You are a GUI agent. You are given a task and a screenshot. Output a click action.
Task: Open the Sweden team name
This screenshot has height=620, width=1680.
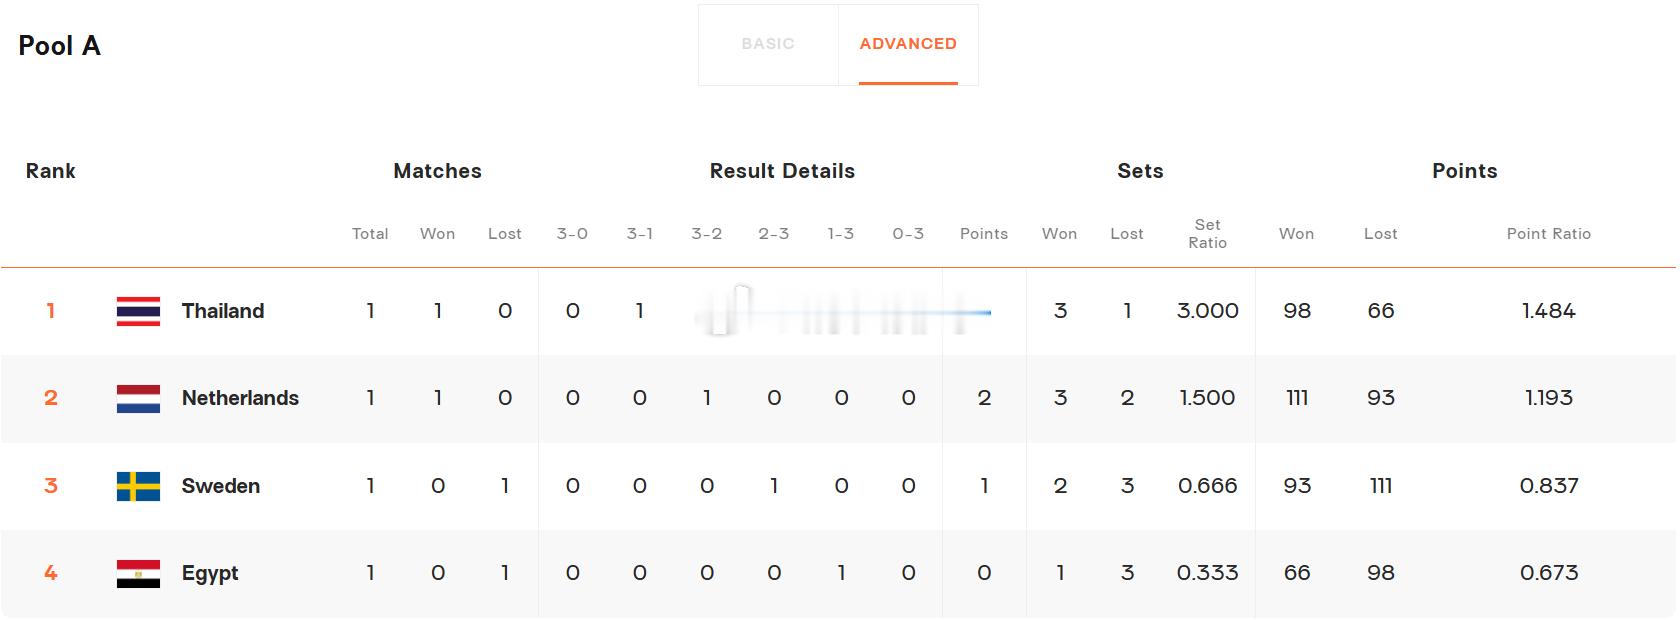221,486
